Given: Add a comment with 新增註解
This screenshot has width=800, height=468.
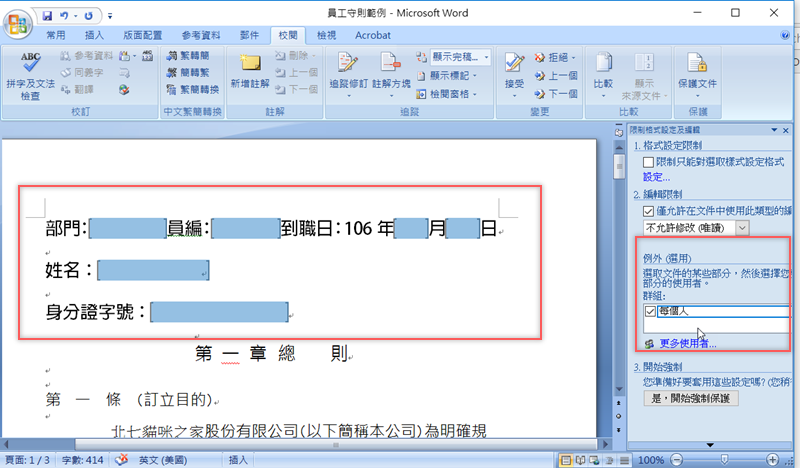Looking at the screenshot, I should point(250,71).
